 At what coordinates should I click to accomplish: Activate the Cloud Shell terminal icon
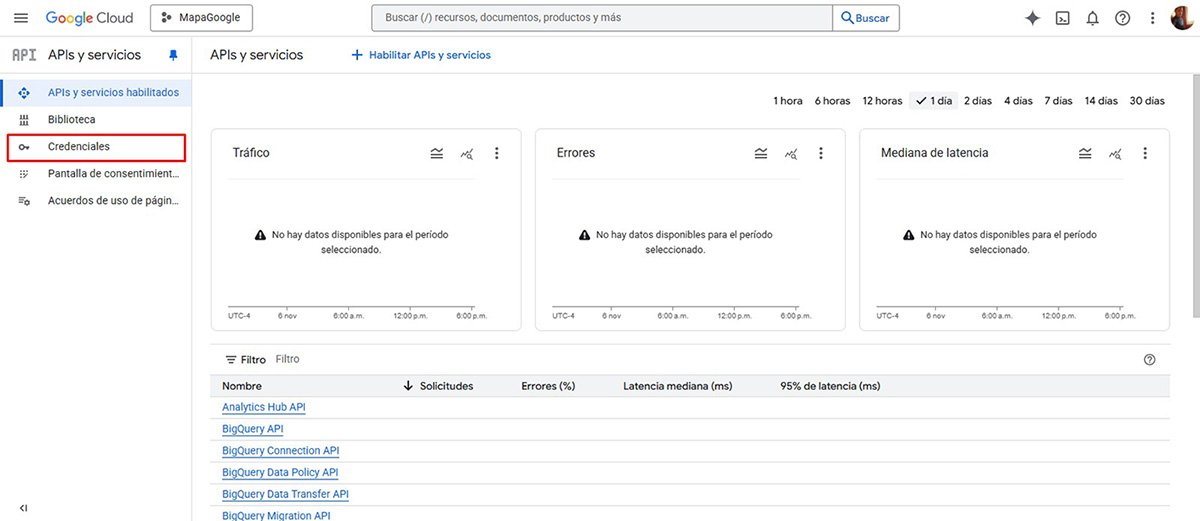click(1063, 18)
